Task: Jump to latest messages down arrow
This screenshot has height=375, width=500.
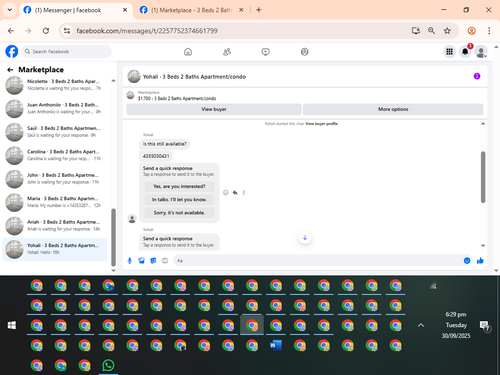Action: click(x=305, y=238)
